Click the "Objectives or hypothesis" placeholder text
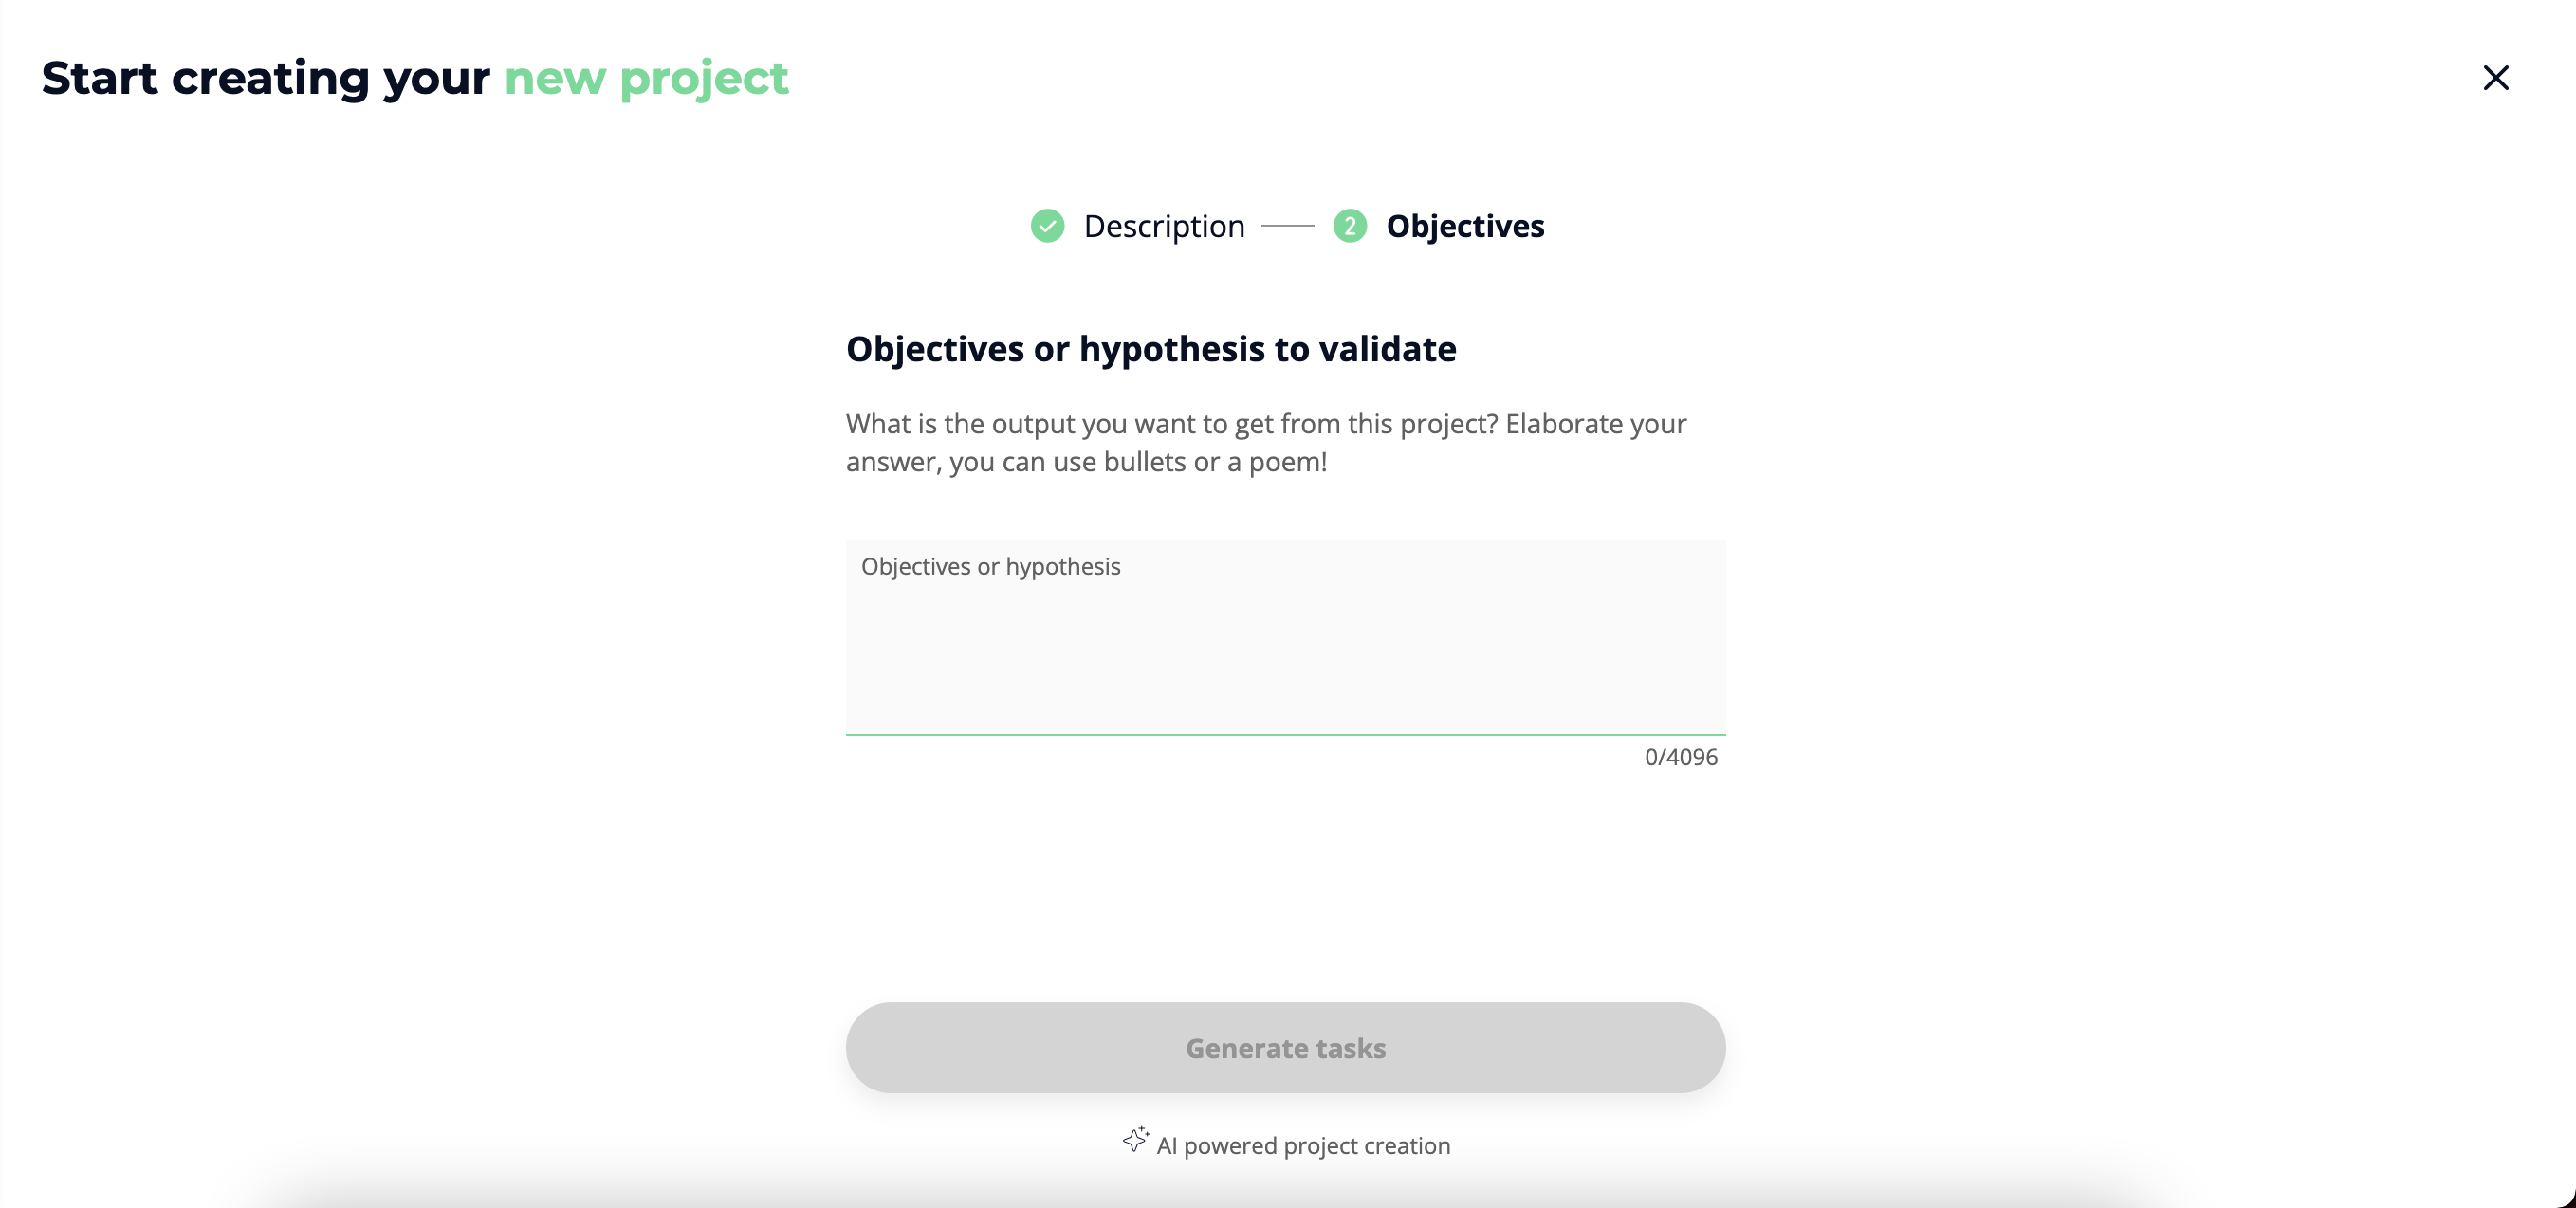Image resolution: width=2576 pixels, height=1208 pixels. tap(990, 567)
